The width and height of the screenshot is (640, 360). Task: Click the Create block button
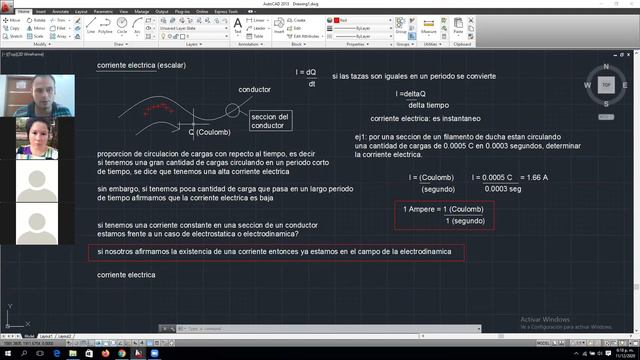297,20
